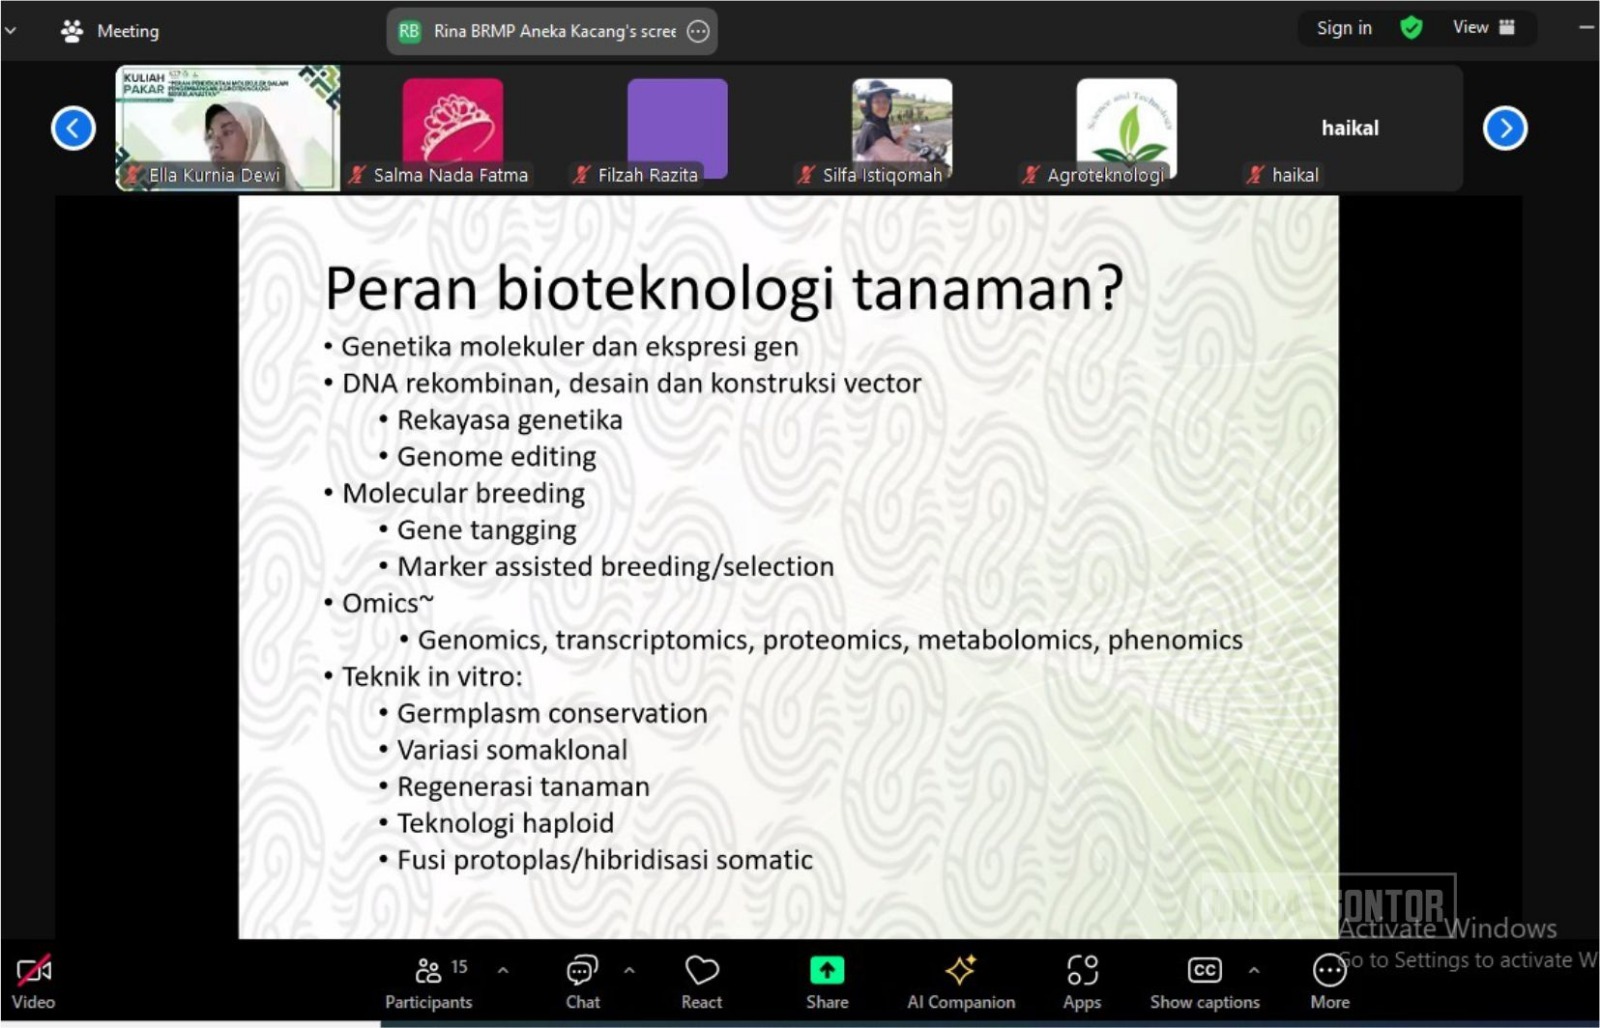Start your video from the toolbar
Viewport: 1600px width, 1028px height.
(33, 980)
